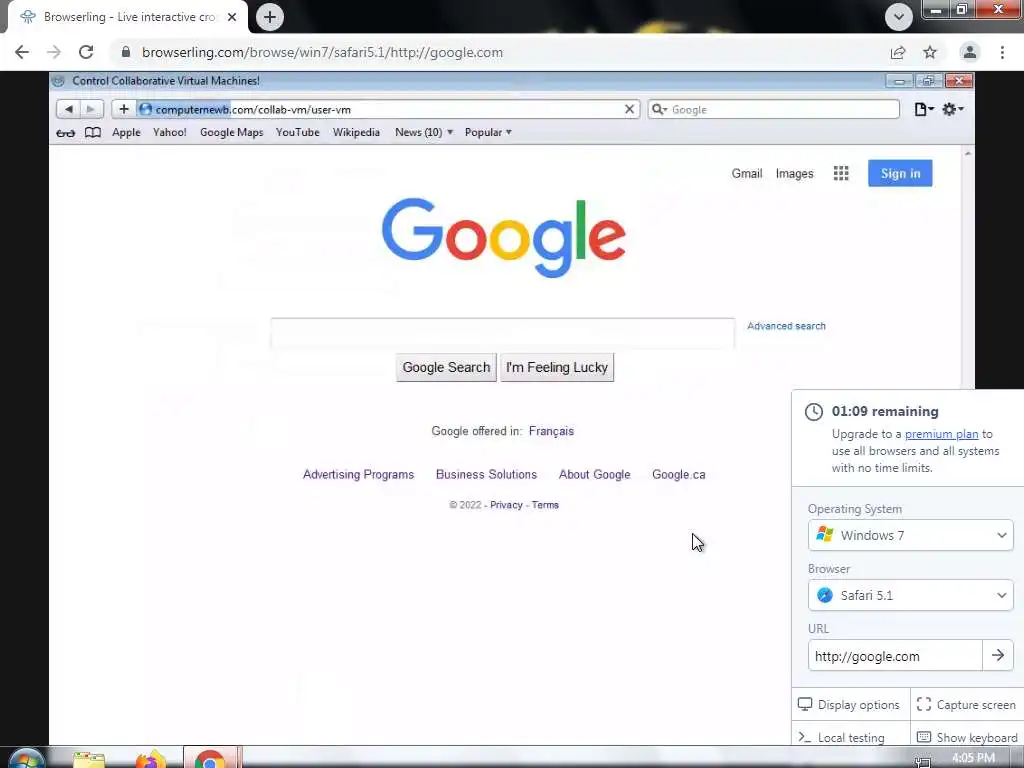Open a new Chrome tab

pos(270,17)
